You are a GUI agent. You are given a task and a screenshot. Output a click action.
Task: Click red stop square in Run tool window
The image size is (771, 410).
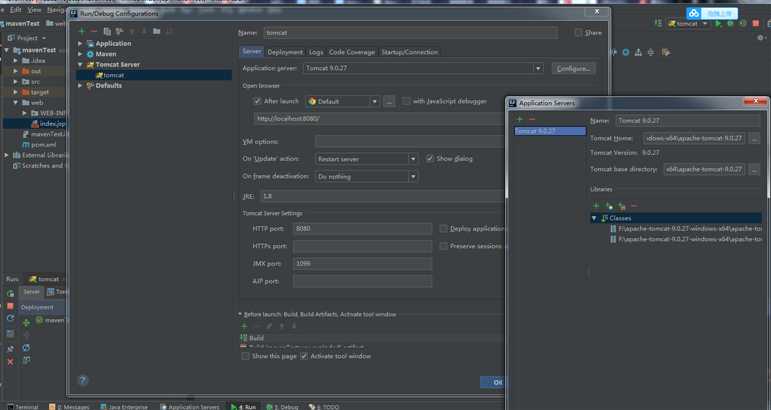pyautogui.click(x=10, y=306)
